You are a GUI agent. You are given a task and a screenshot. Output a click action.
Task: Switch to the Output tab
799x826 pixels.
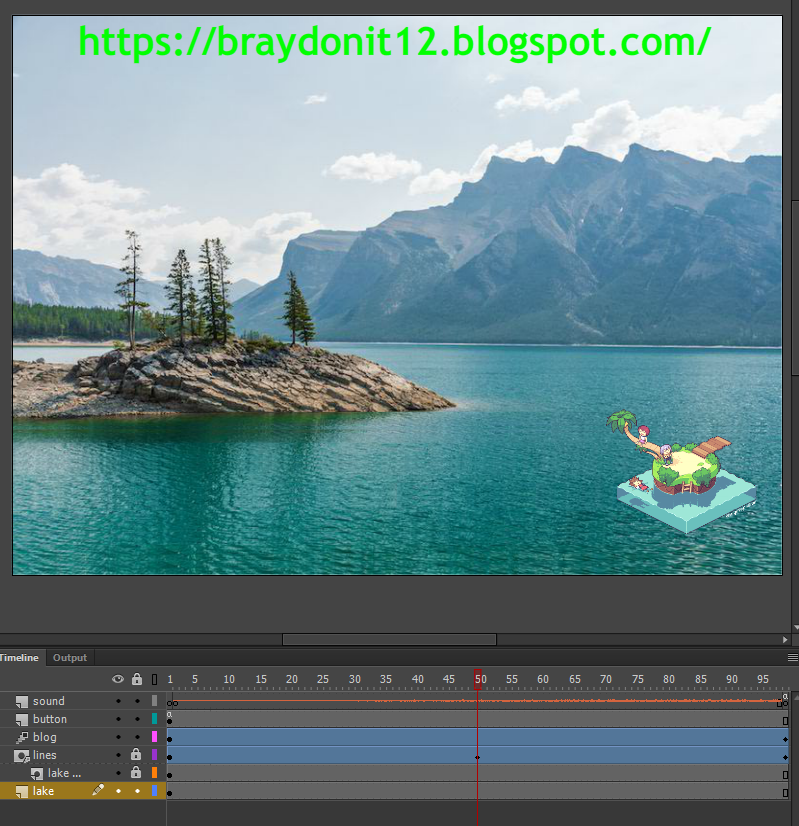[x=70, y=657]
